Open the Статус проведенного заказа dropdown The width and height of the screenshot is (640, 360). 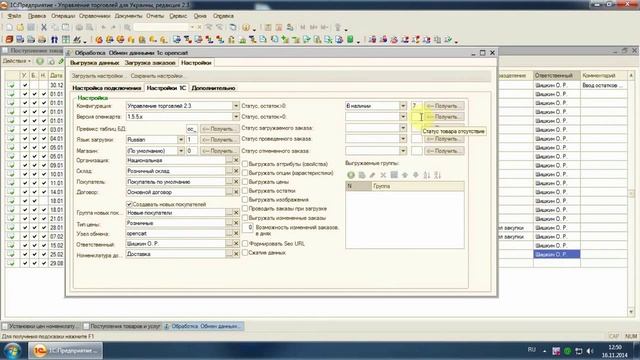tap(403, 139)
